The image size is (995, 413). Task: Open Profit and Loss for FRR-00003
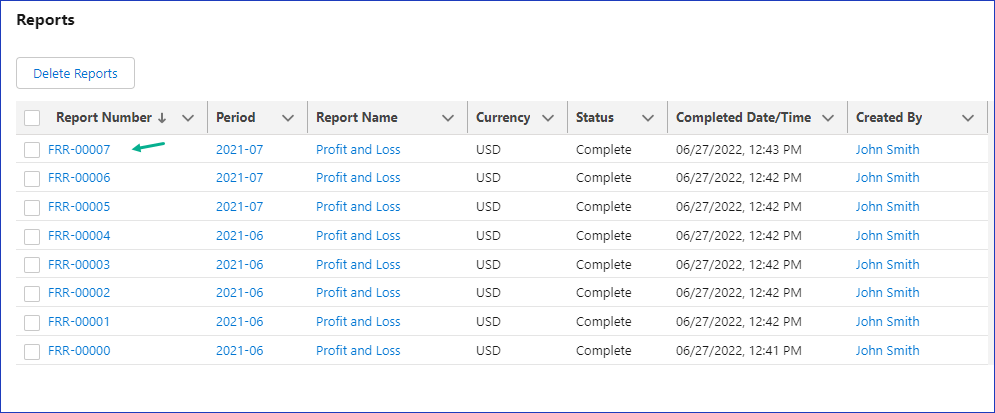(x=358, y=265)
